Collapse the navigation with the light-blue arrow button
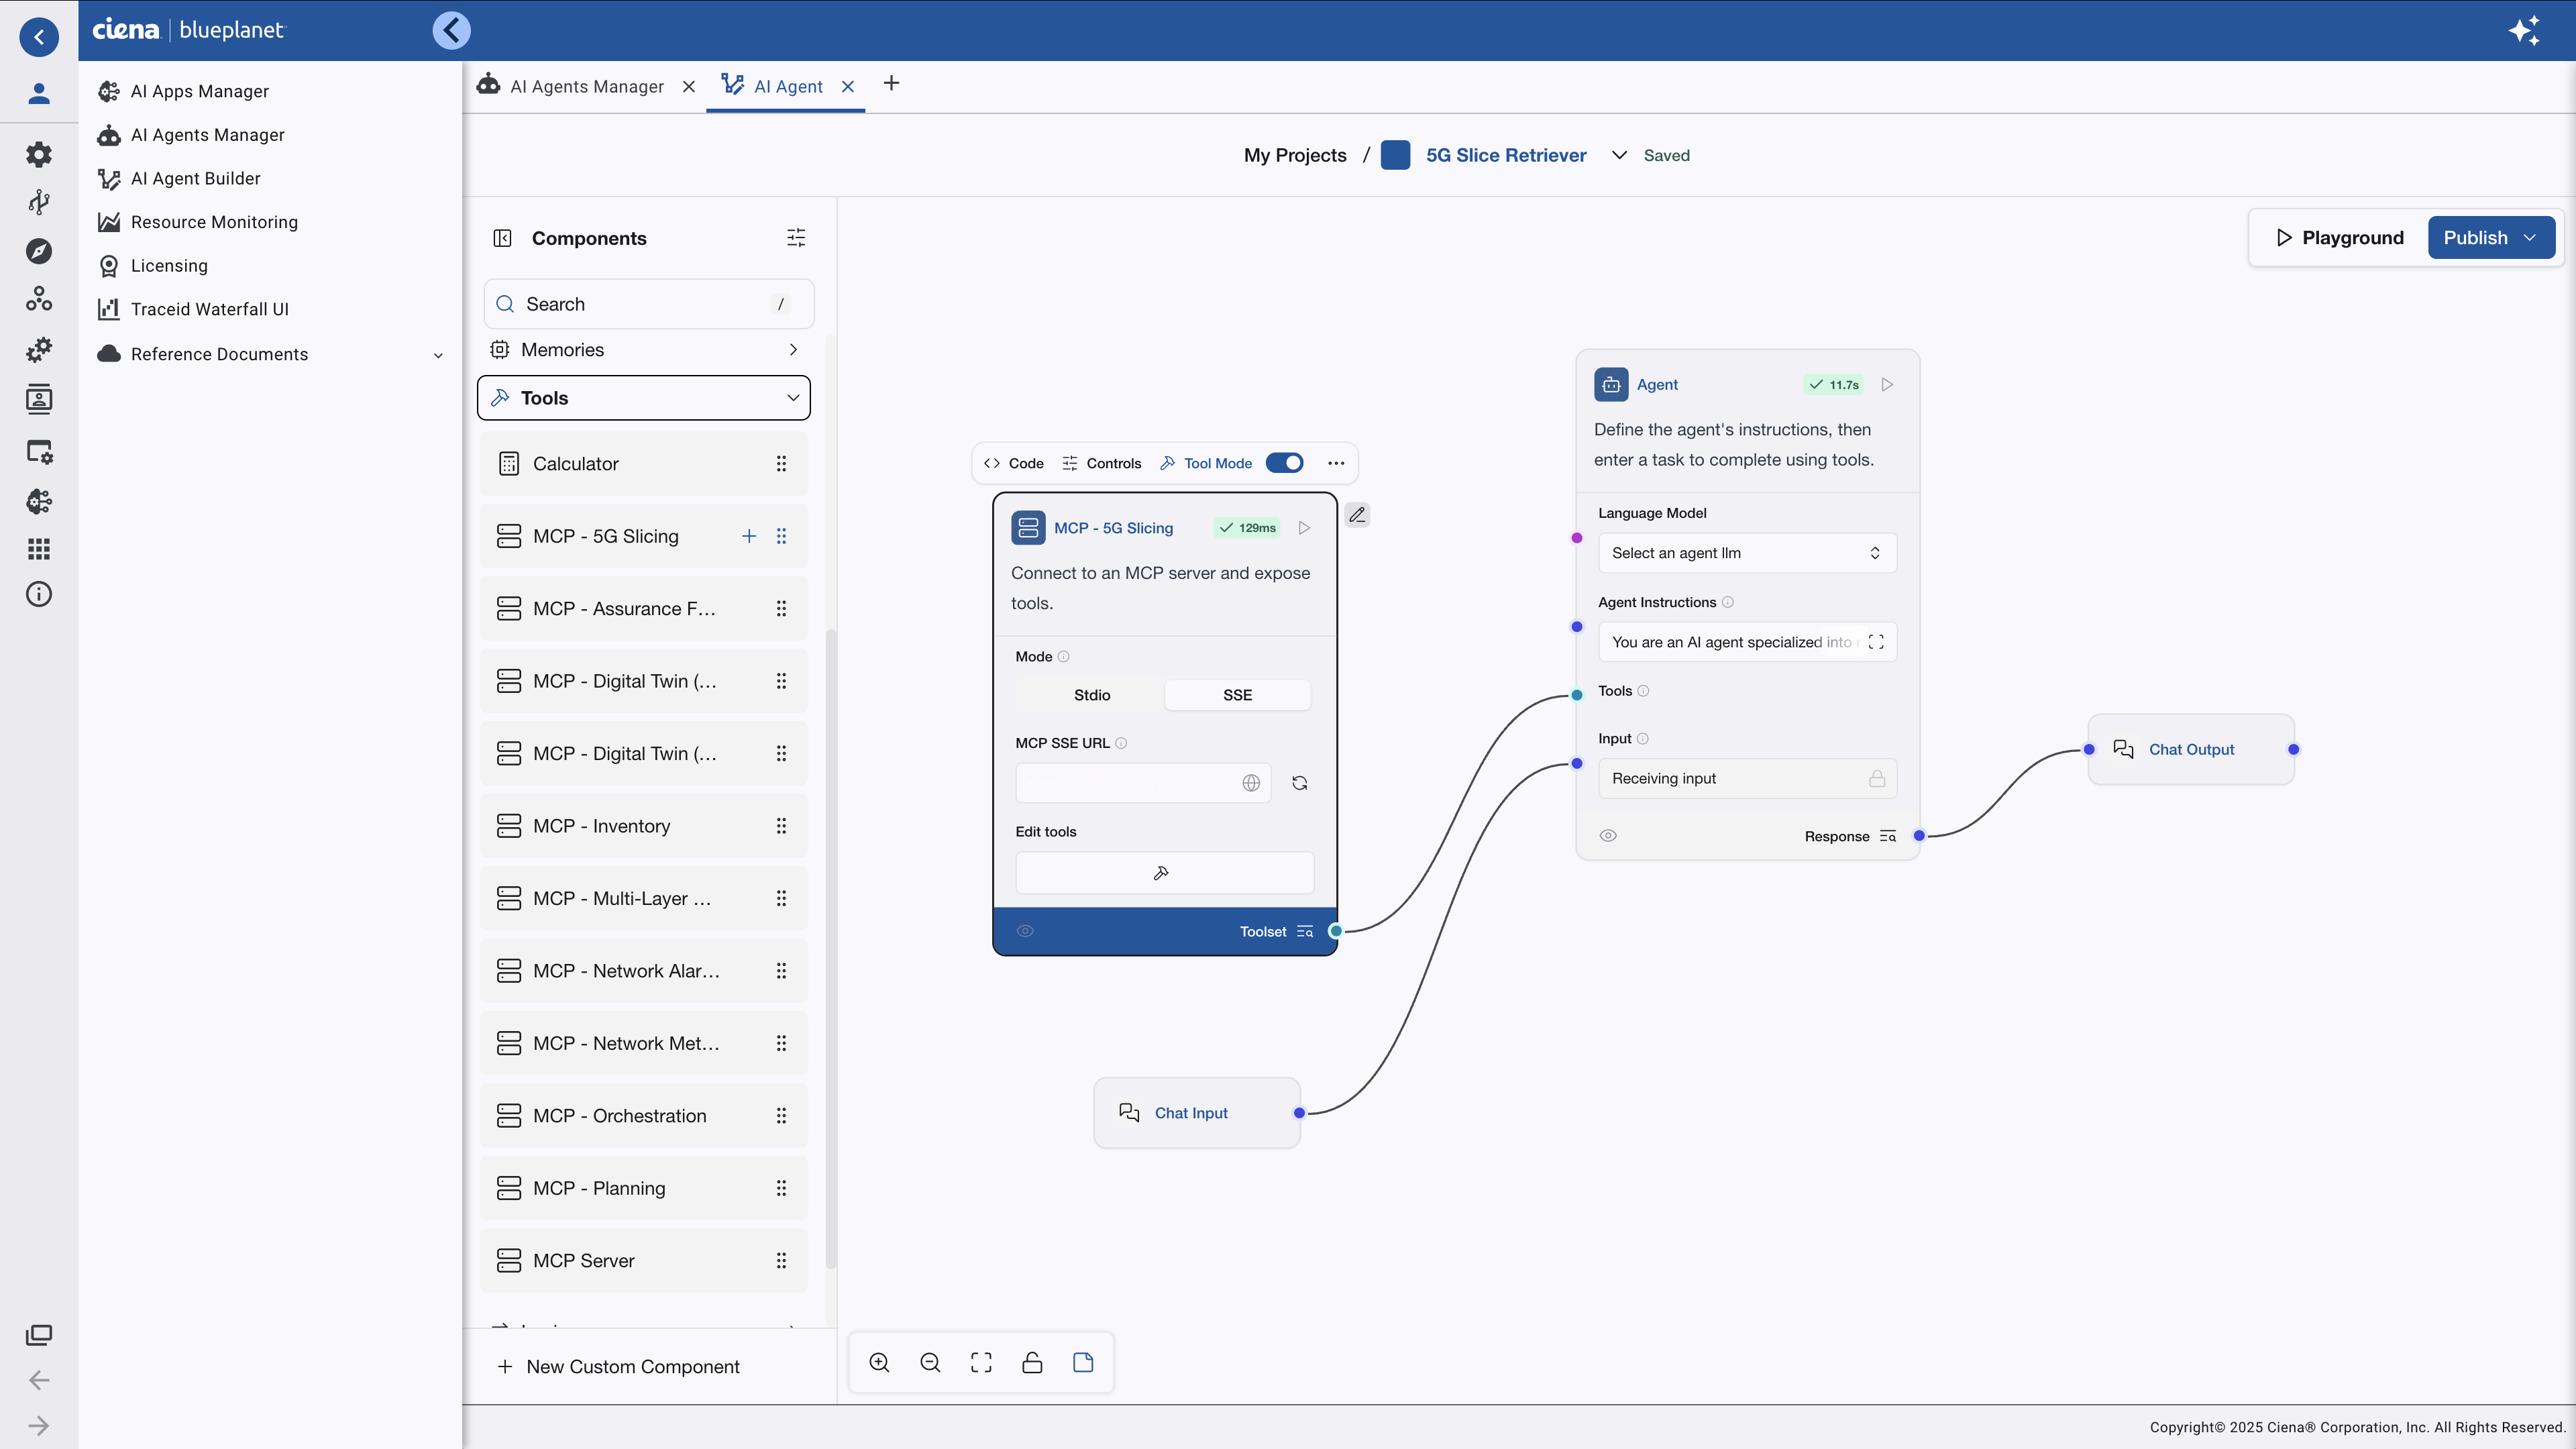 (451, 30)
